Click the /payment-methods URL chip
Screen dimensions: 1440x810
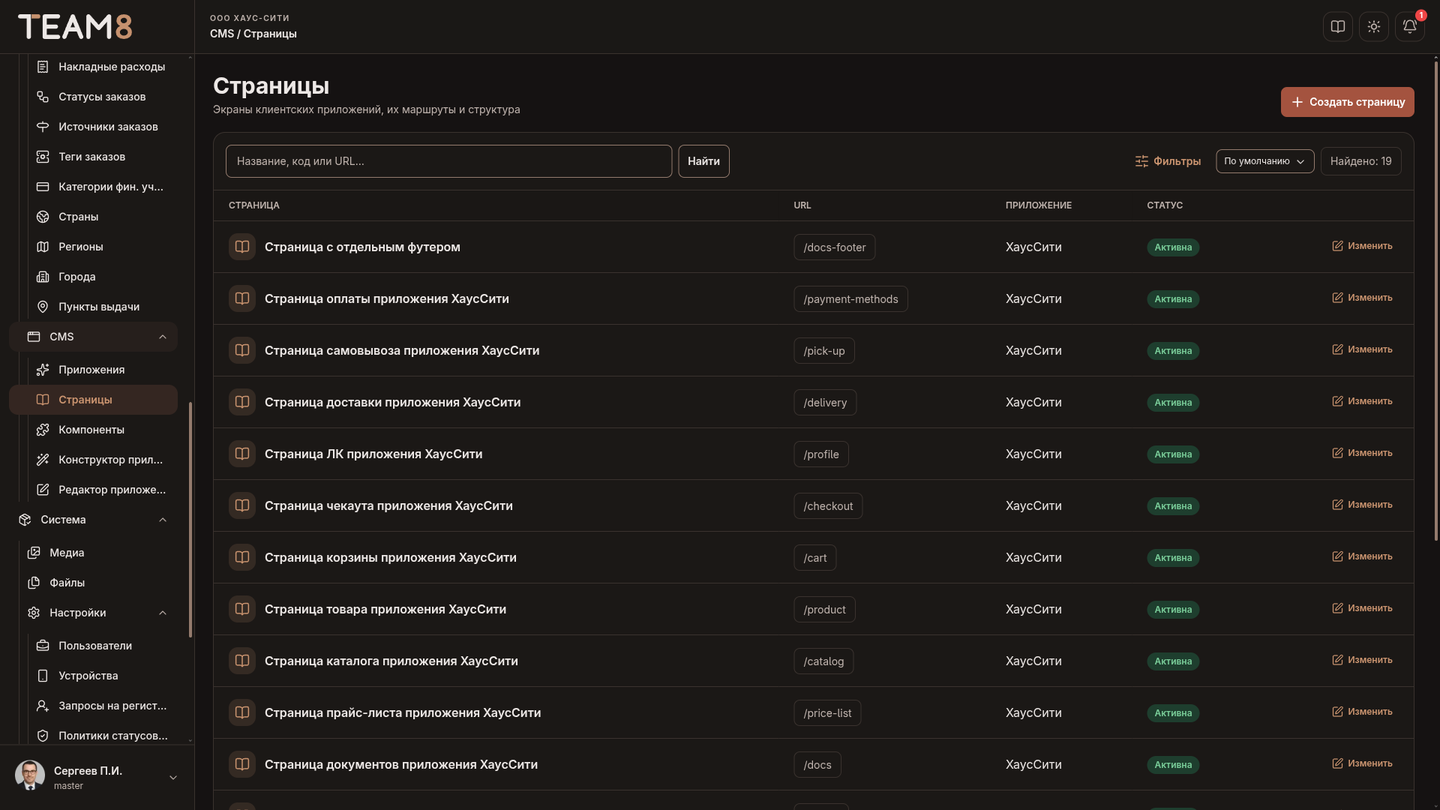pyautogui.click(x=851, y=299)
